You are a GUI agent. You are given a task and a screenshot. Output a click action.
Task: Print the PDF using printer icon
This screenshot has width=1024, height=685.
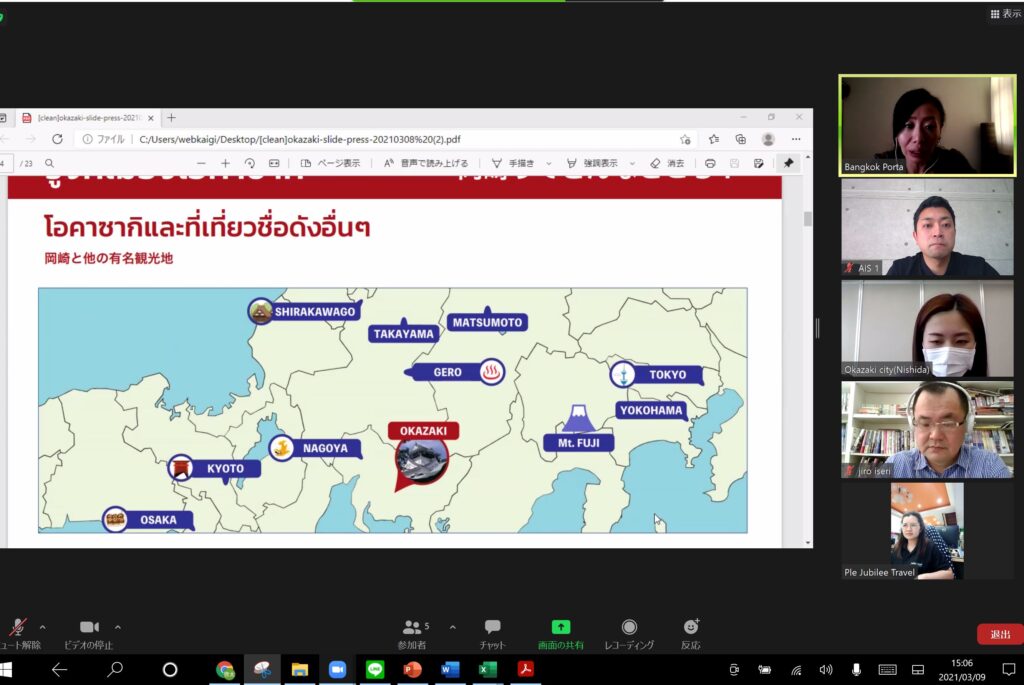tap(710, 163)
